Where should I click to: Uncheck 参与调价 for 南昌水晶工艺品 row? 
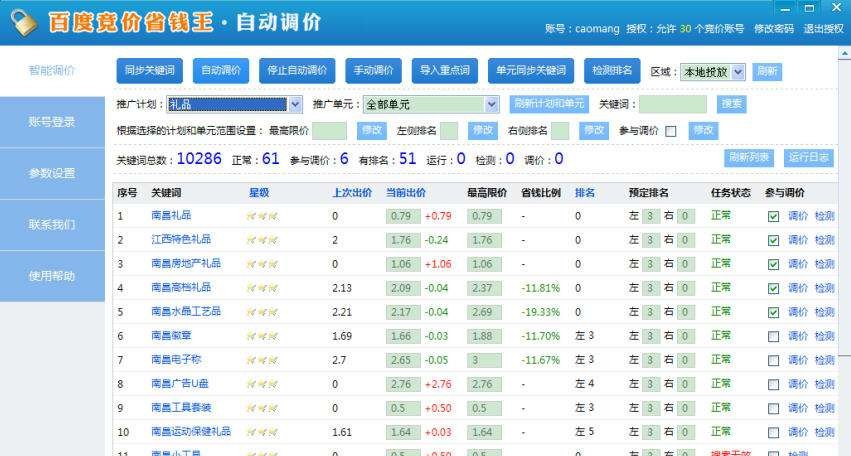[773, 313]
